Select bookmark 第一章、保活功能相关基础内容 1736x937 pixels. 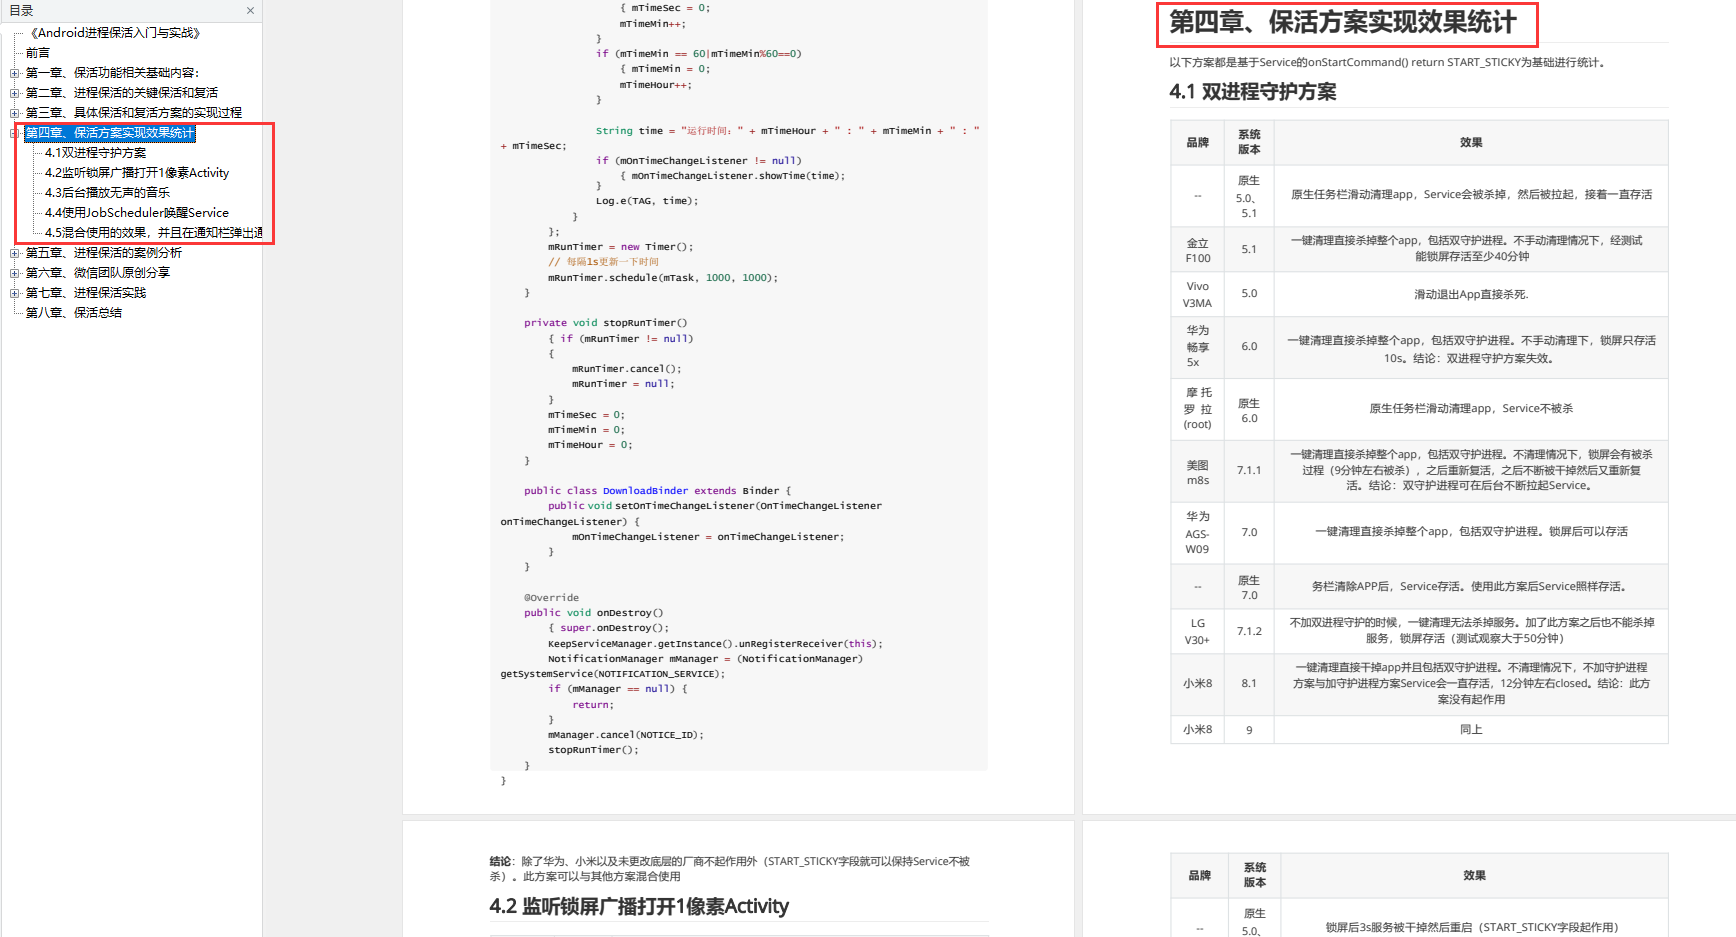(112, 73)
